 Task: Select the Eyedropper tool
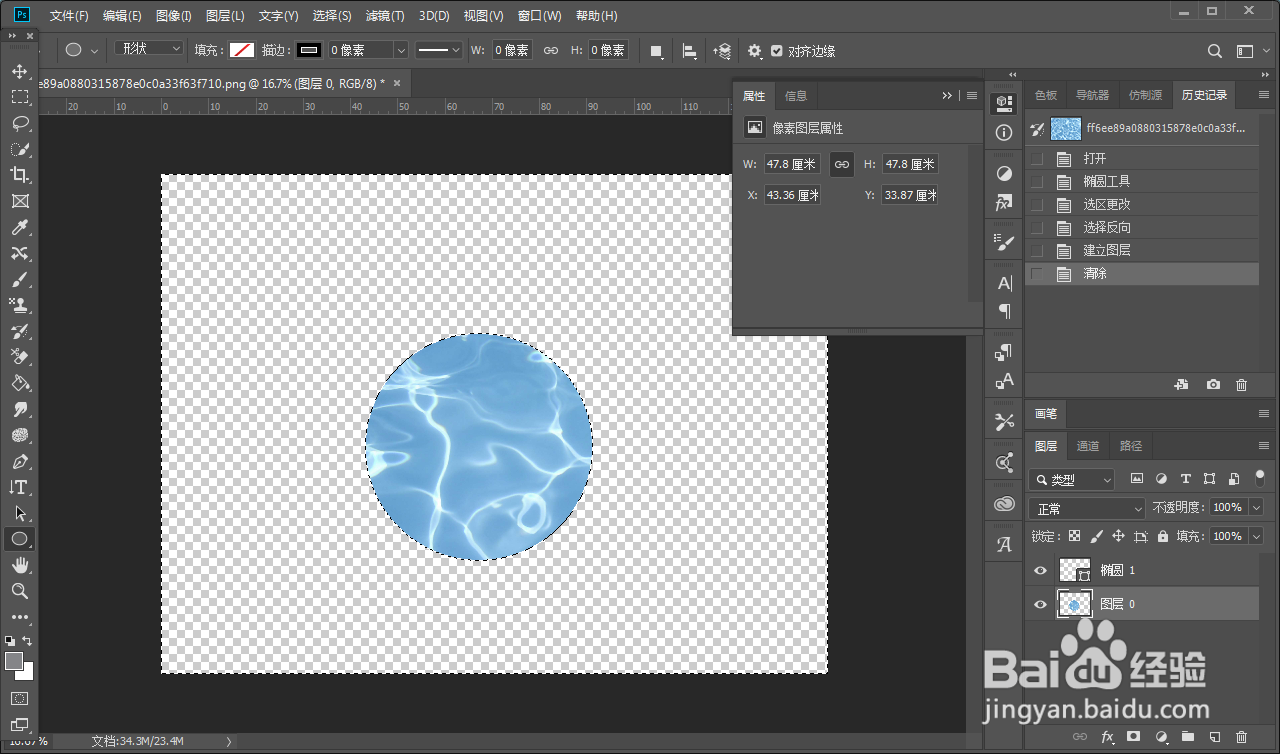[19, 227]
